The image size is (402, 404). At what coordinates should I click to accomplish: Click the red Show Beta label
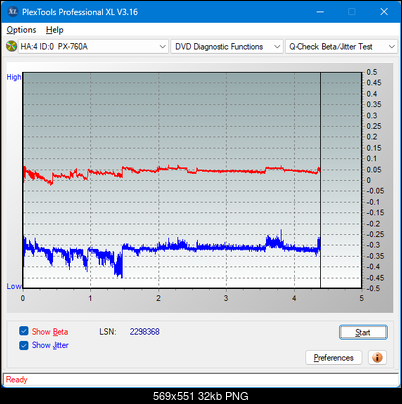(x=50, y=332)
